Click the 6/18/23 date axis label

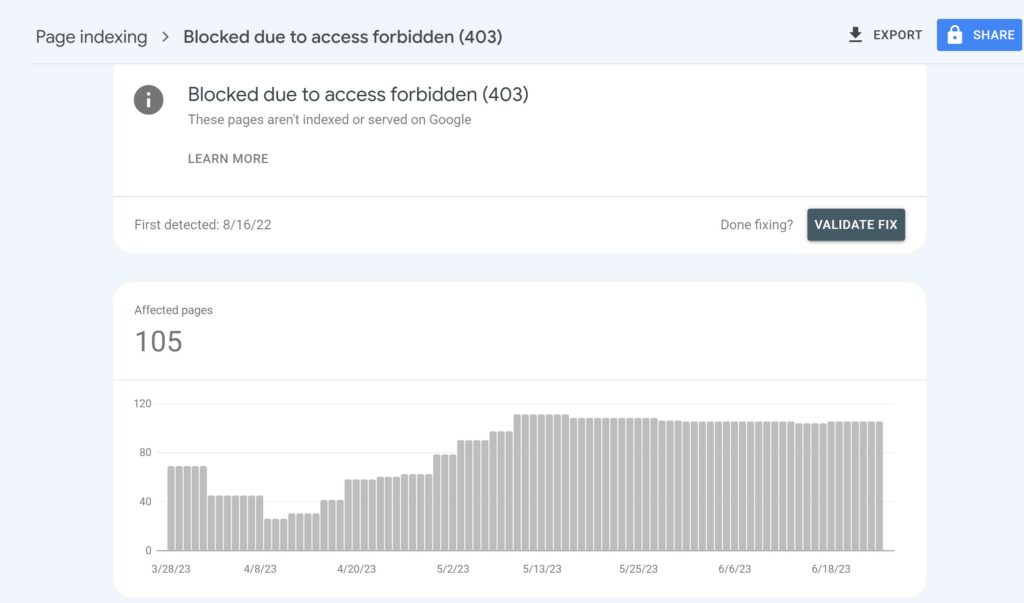[x=831, y=568]
